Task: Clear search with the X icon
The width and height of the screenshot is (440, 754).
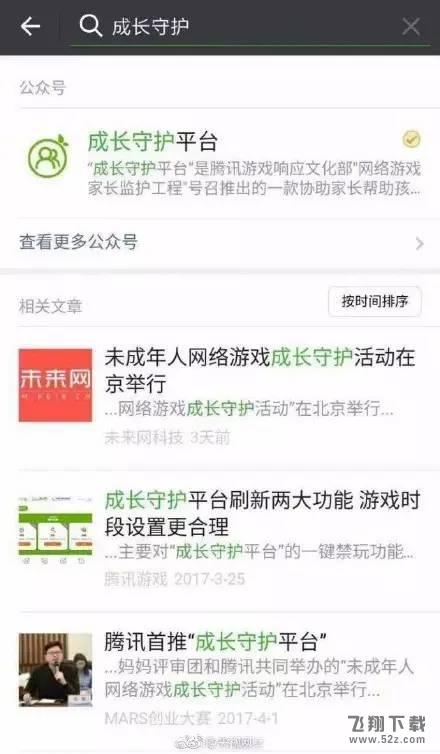Action: [x=411, y=26]
